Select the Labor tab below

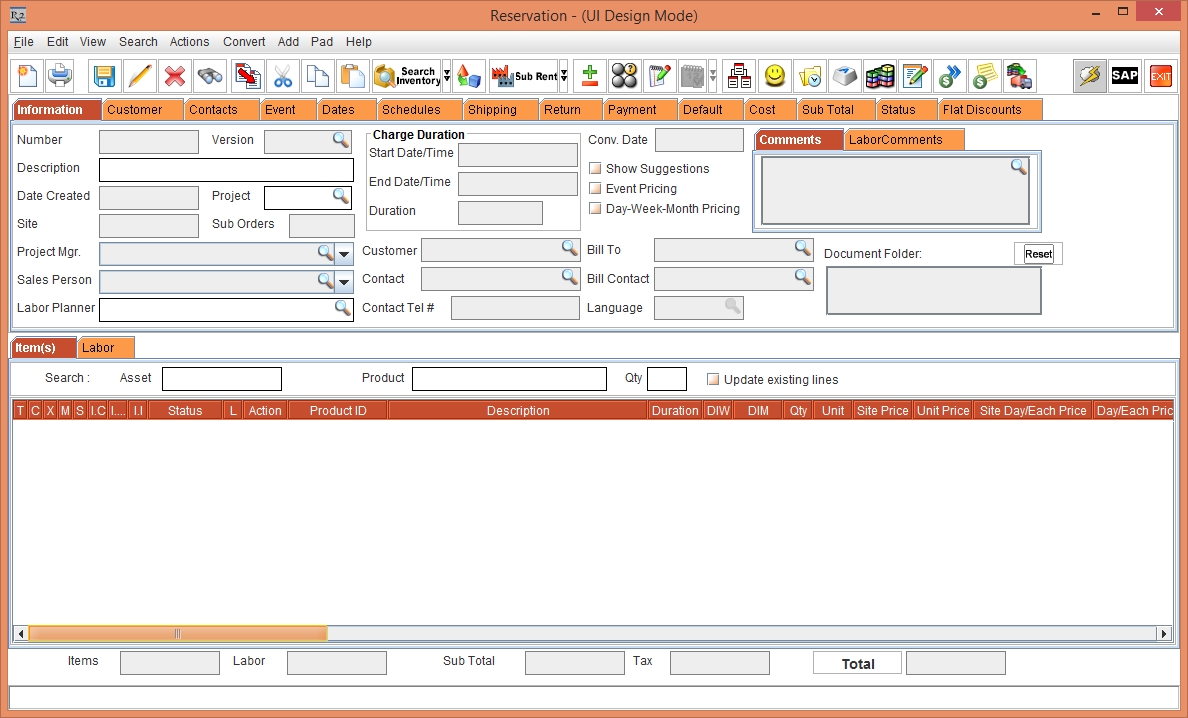[x=106, y=348]
